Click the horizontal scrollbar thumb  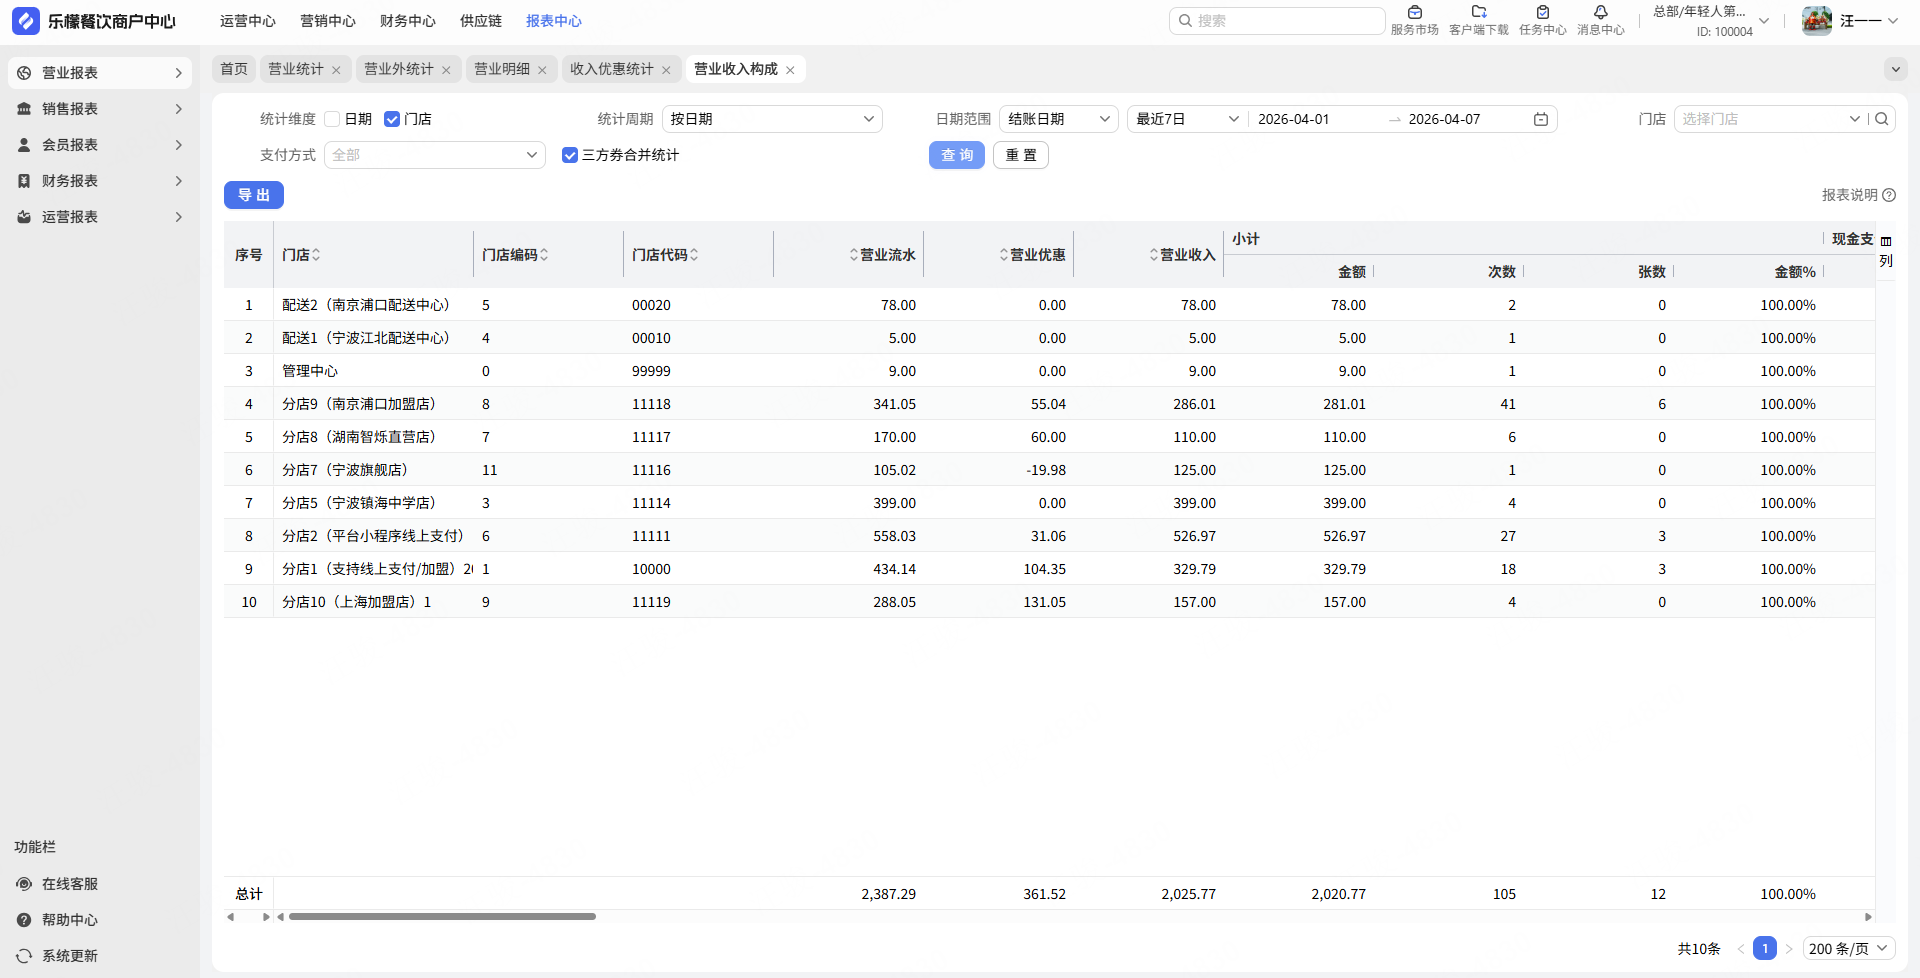(x=442, y=917)
